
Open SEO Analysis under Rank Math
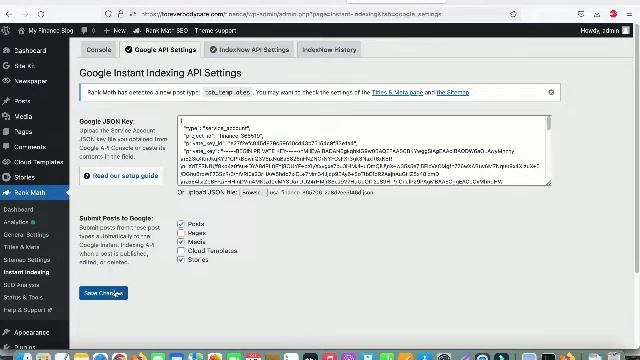[x=22, y=285]
